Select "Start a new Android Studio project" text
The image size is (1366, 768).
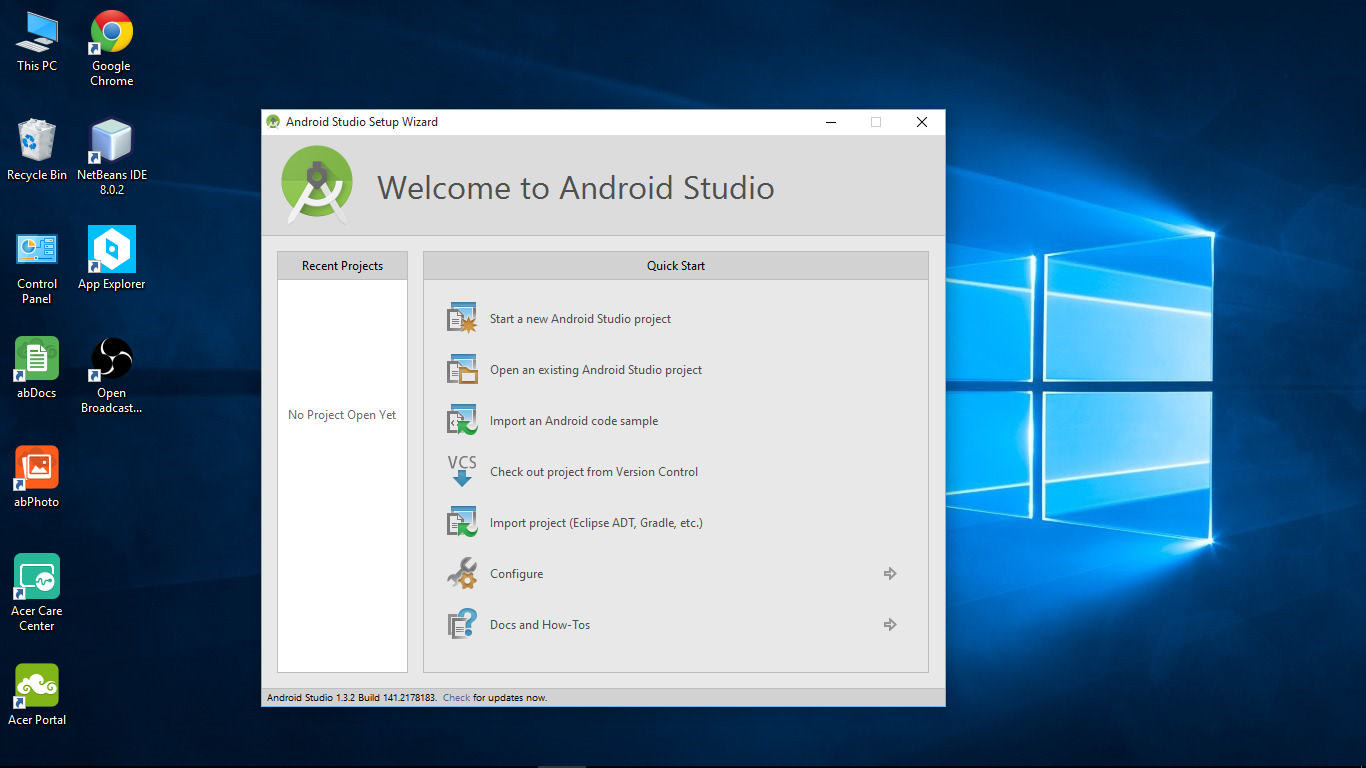pos(580,319)
